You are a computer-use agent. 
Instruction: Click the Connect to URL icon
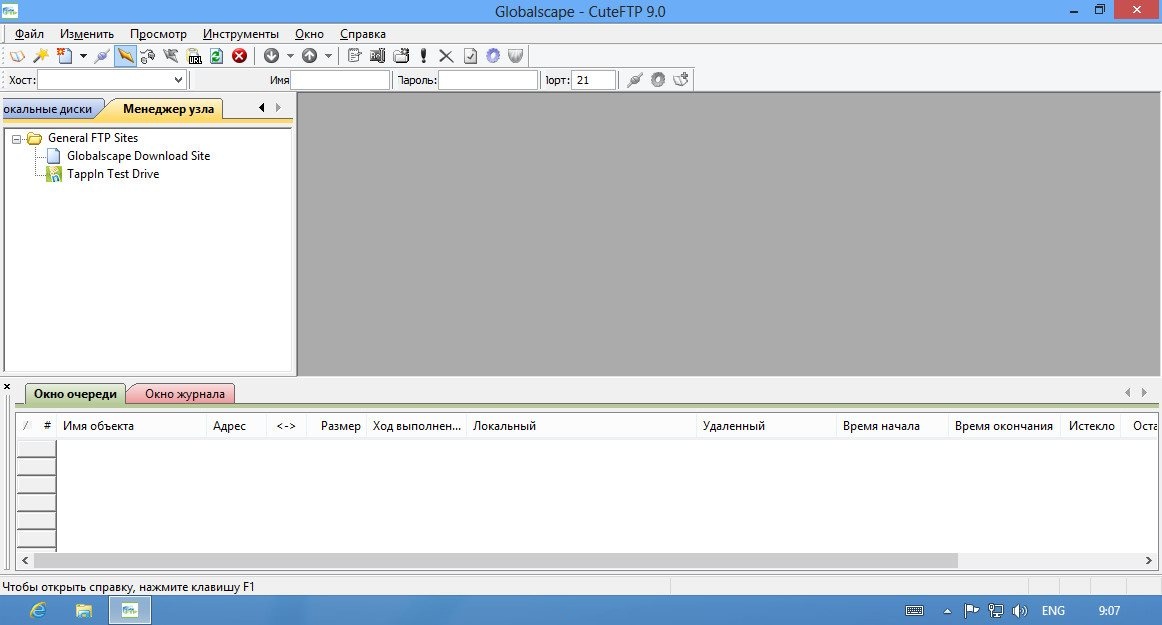click(194, 56)
